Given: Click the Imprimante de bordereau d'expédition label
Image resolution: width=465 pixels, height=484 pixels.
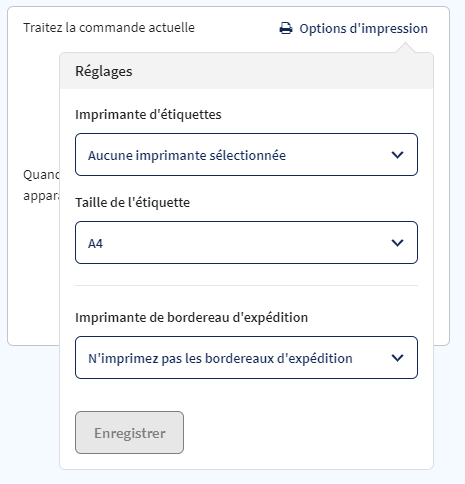Looking at the screenshot, I should click(x=192, y=318).
